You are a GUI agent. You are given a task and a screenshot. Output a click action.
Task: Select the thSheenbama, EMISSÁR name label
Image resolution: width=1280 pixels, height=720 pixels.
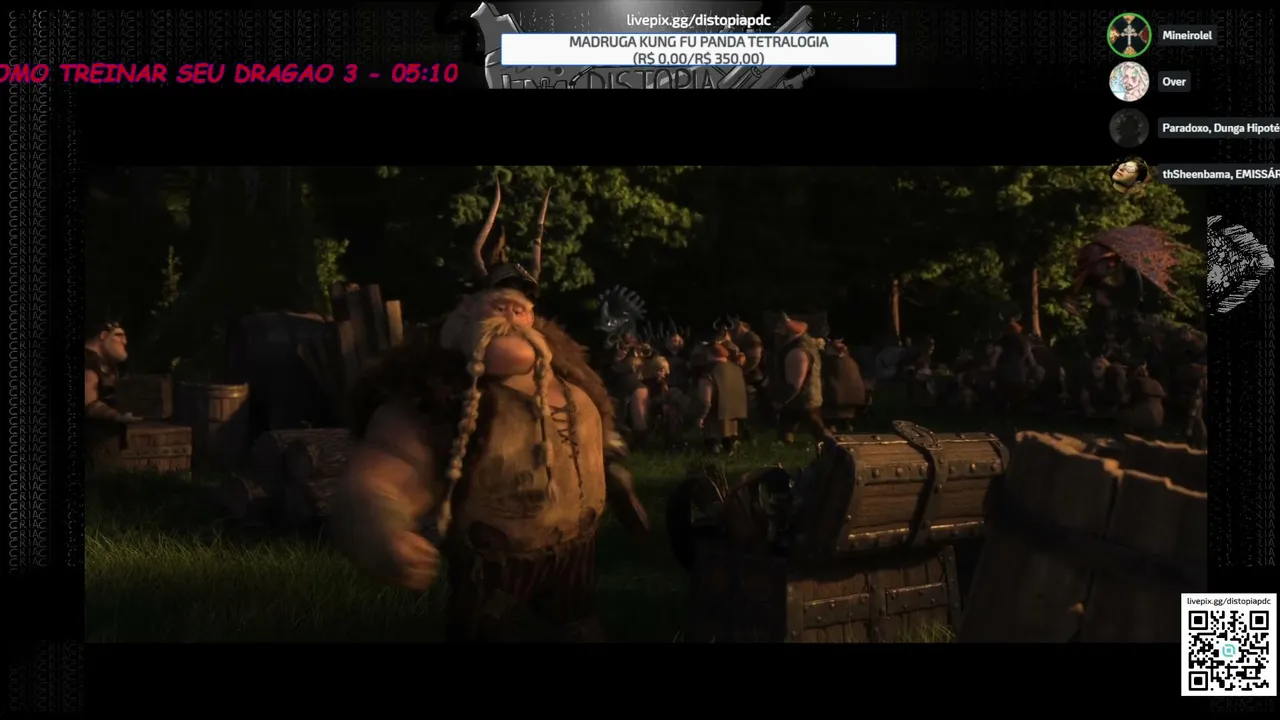coord(1220,174)
